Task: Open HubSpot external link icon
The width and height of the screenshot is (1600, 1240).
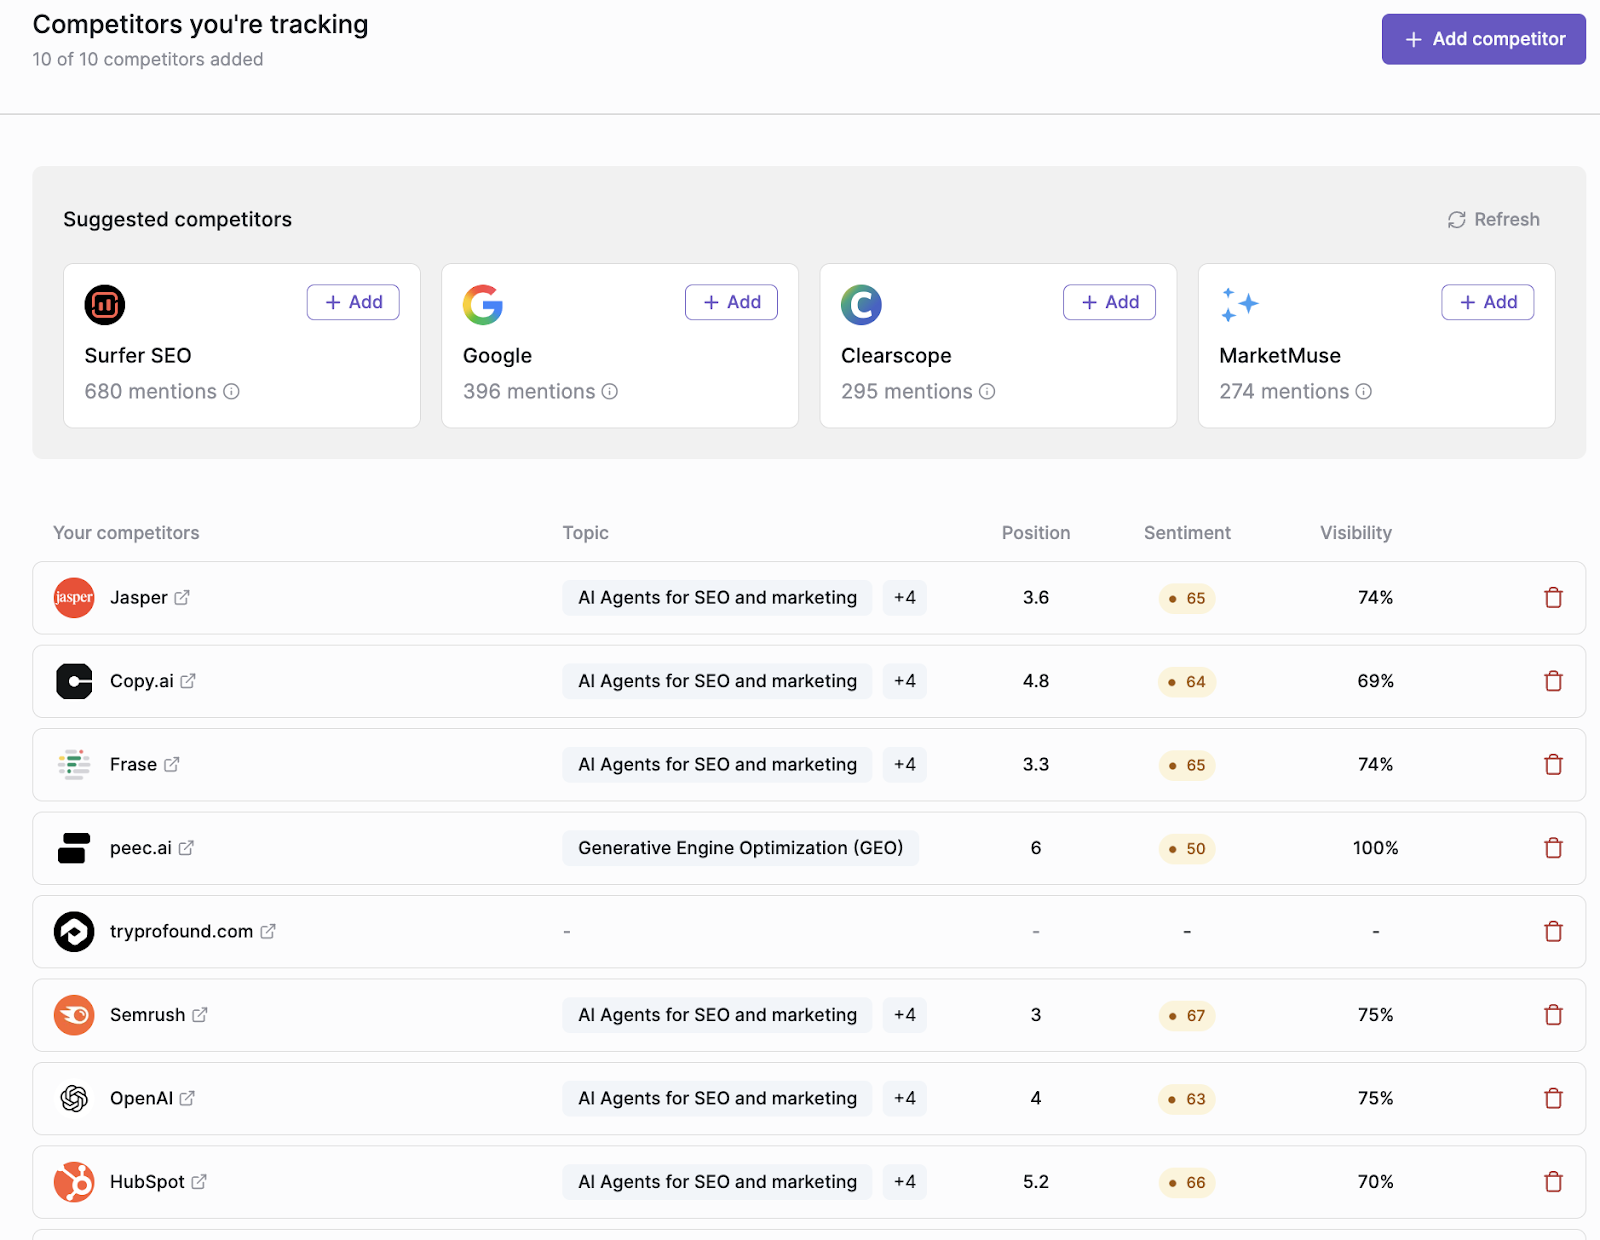Action: (199, 1182)
